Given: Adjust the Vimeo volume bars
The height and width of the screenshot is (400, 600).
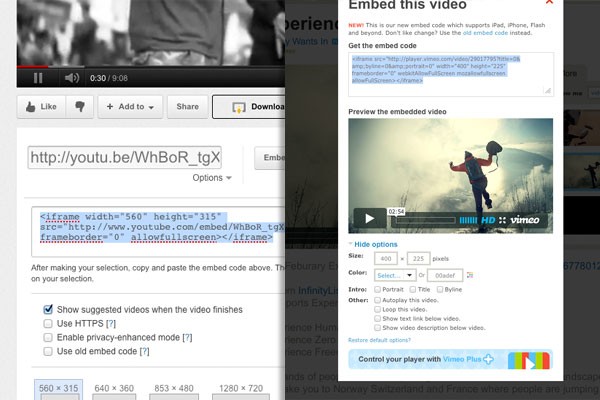Looking at the screenshot, I should 468,220.
